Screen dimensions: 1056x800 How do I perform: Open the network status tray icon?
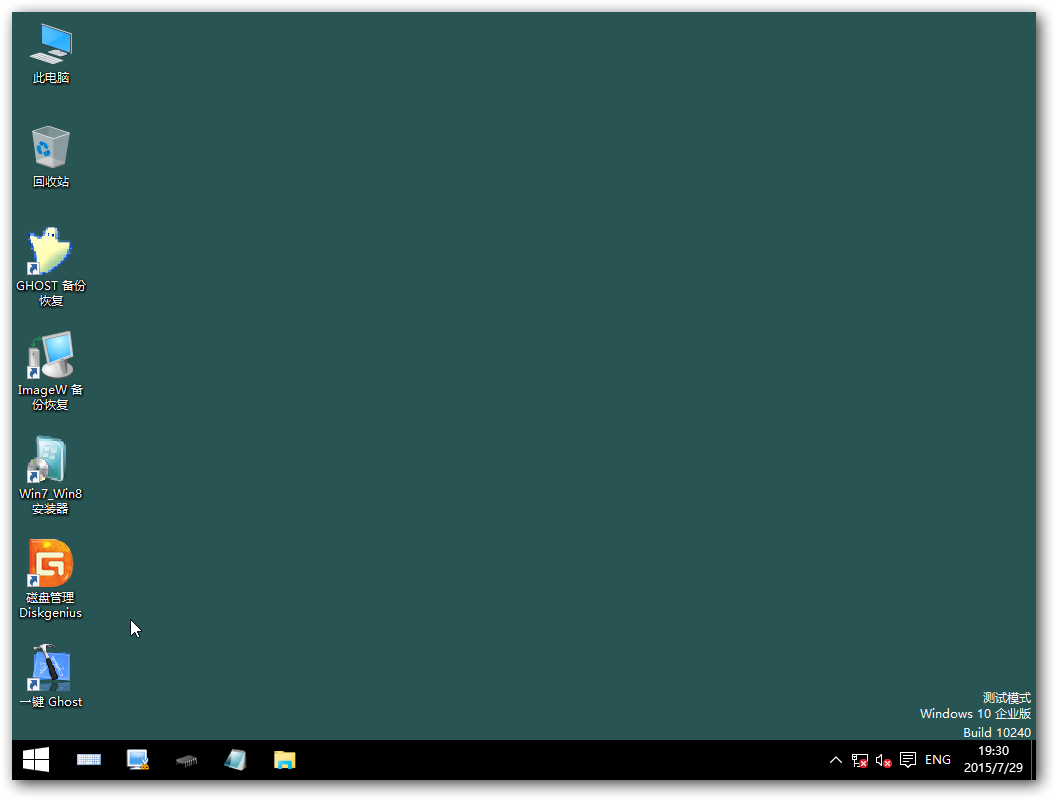tap(859, 760)
